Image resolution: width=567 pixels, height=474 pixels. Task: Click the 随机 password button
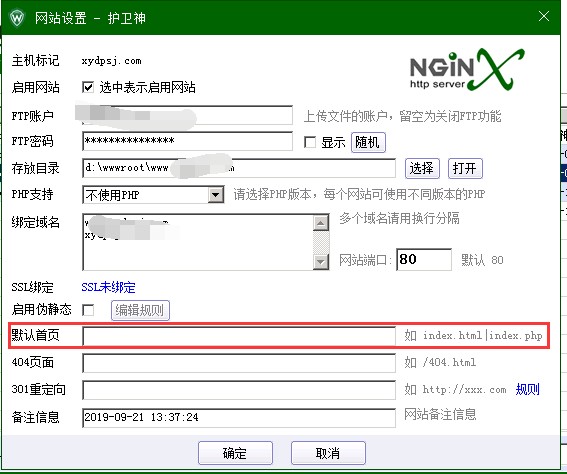[368, 142]
